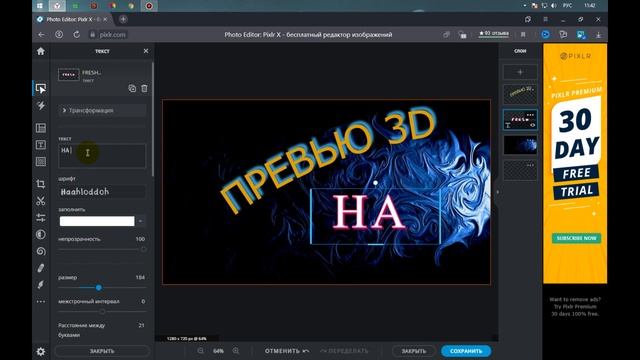
Task: Reload the browser page
Action: (76, 35)
